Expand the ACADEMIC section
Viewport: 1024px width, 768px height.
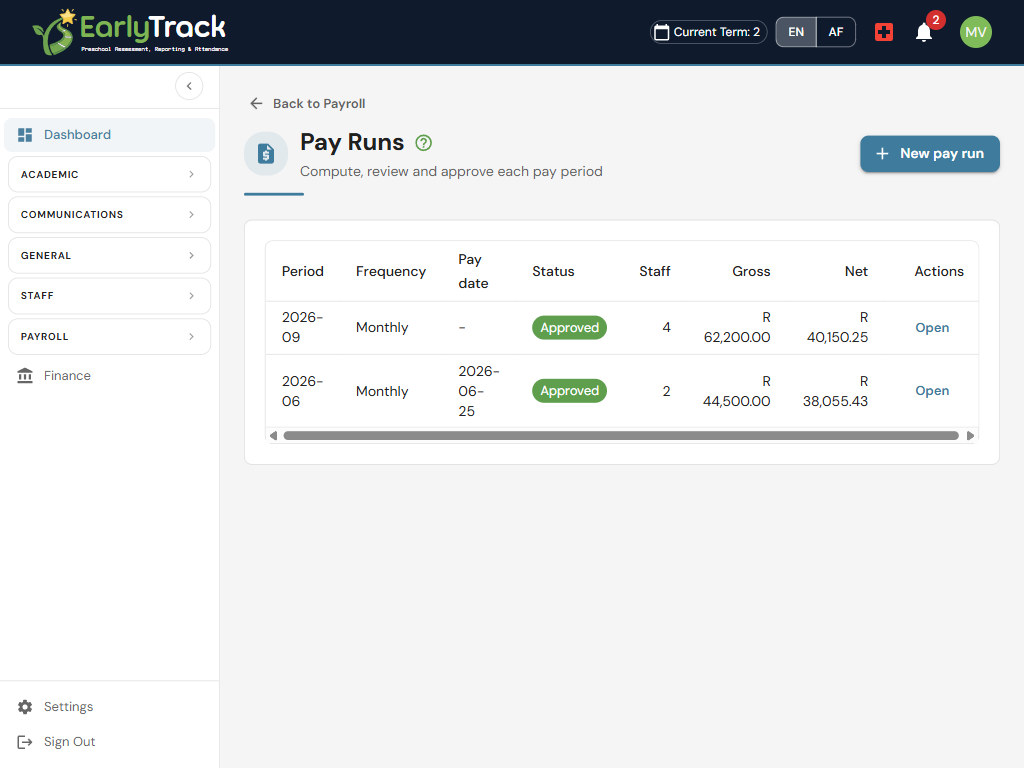110,174
